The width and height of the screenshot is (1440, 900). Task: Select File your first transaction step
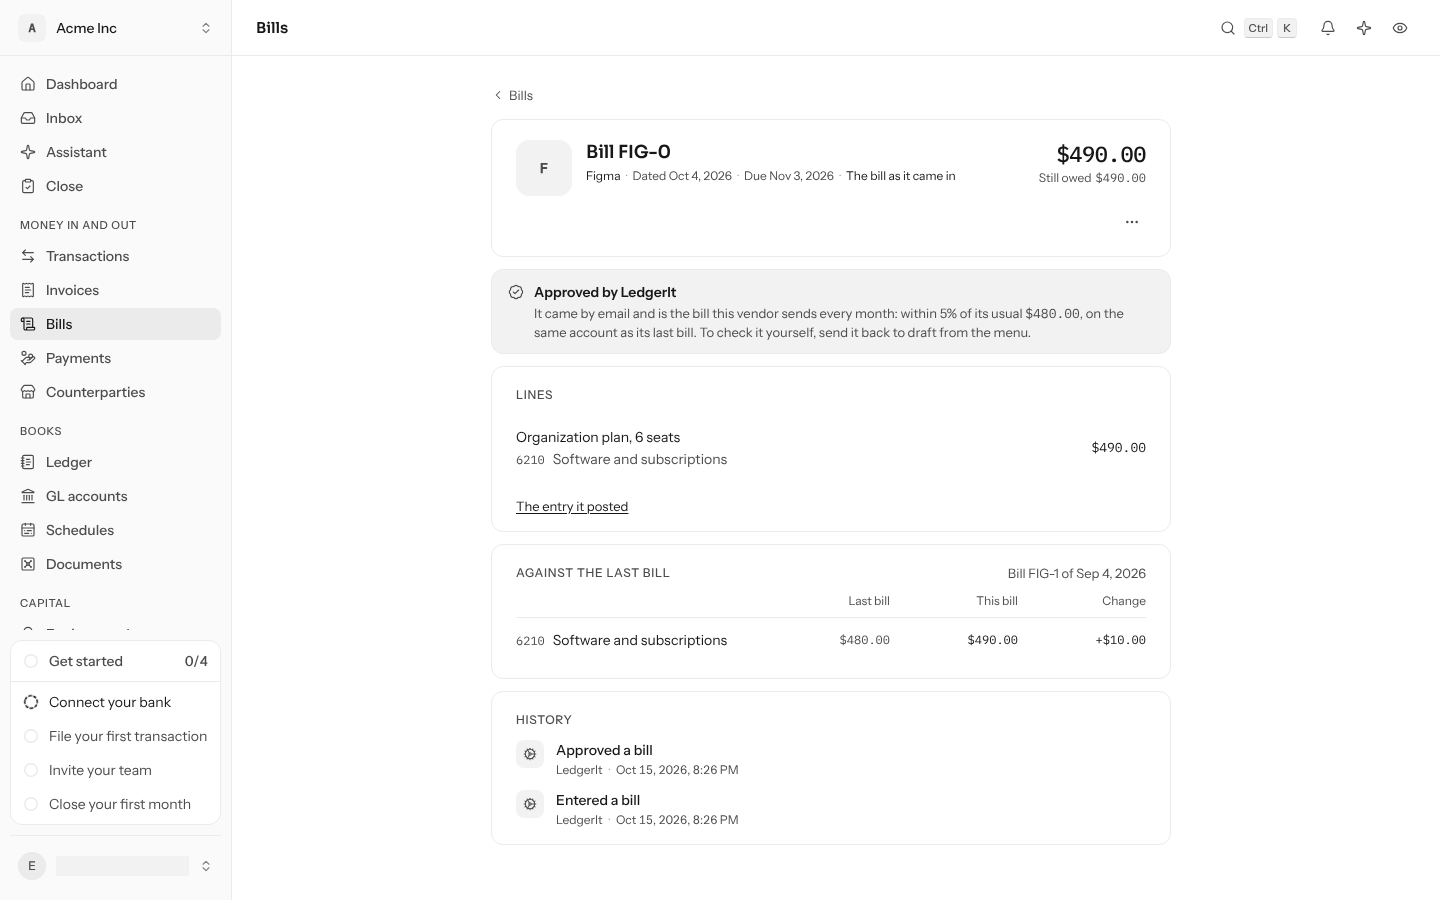(x=115, y=736)
